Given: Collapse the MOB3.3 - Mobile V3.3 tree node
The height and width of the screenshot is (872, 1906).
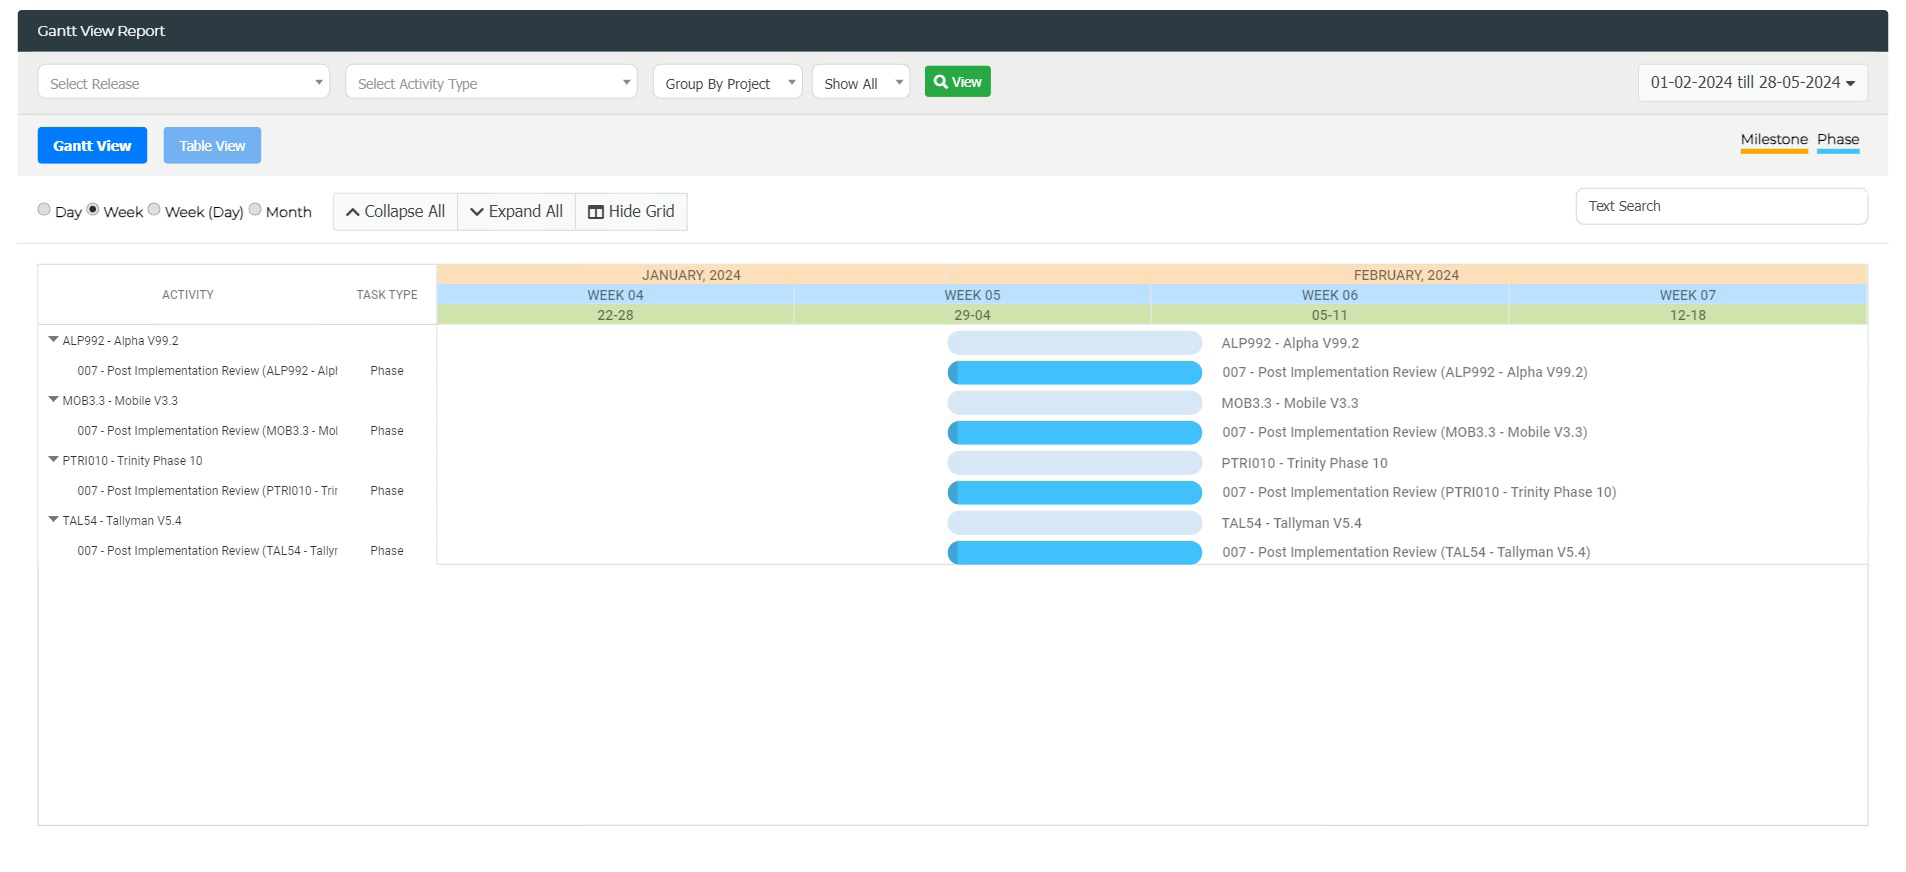Looking at the screenshot, I should click(54, 400).
